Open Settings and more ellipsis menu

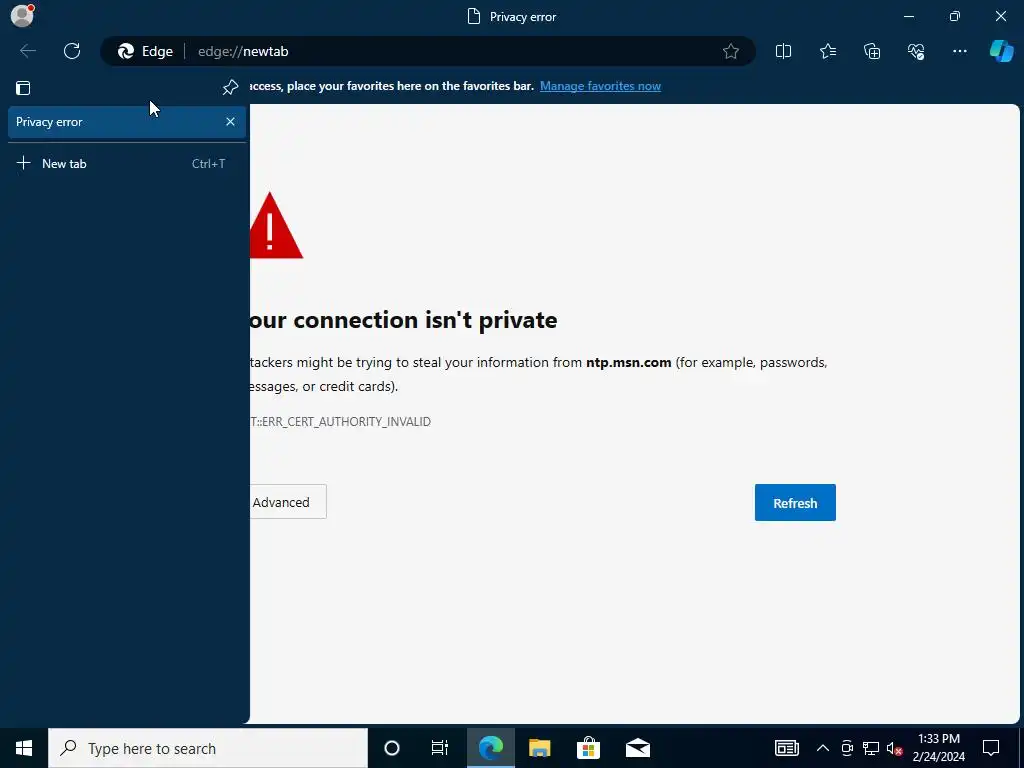click(x=959, y=51)
